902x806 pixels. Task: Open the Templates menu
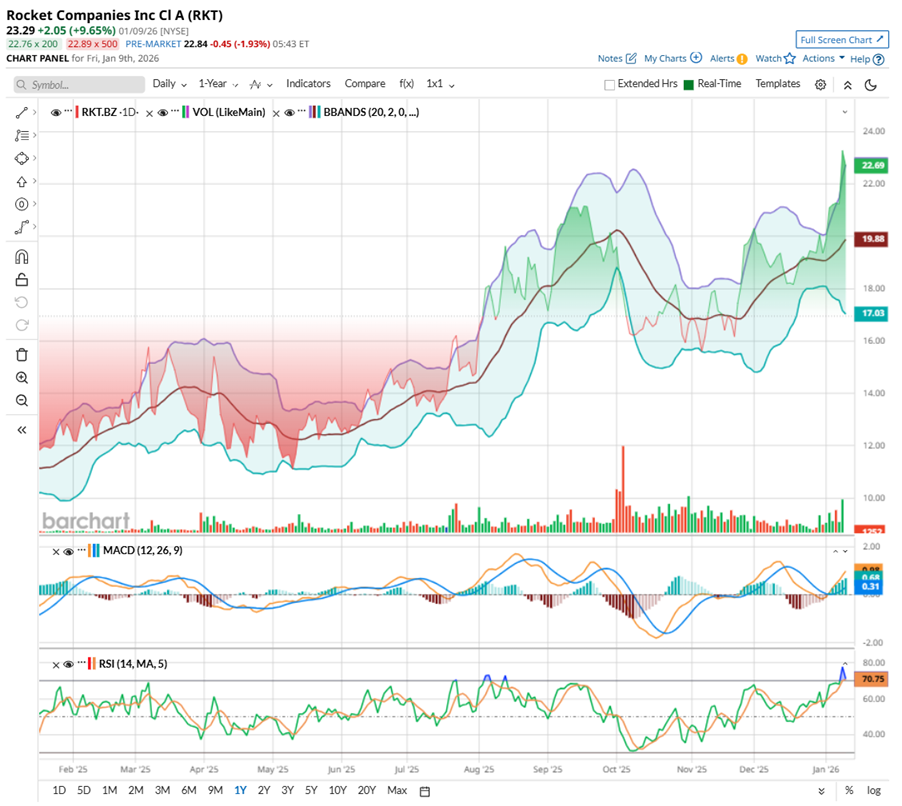coord(778,84)
